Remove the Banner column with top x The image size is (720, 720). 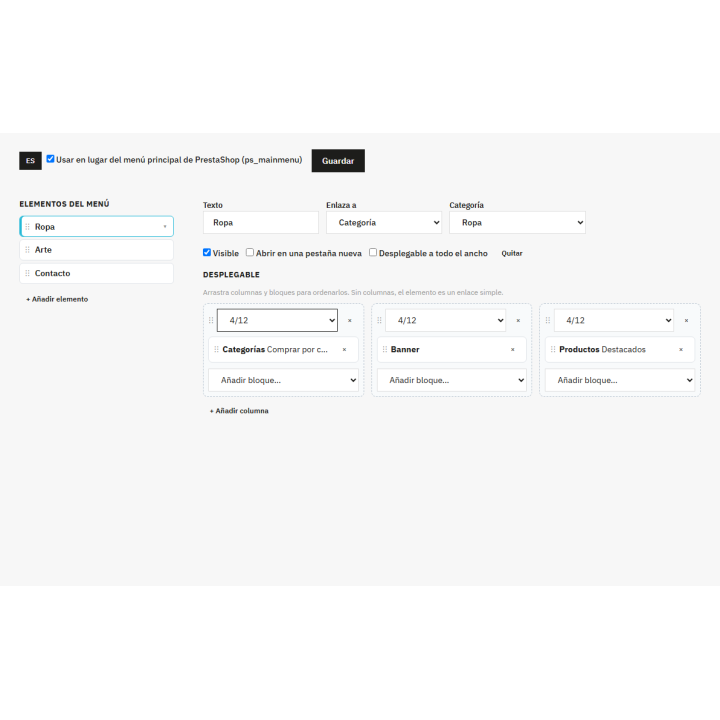tap(518, 321)
